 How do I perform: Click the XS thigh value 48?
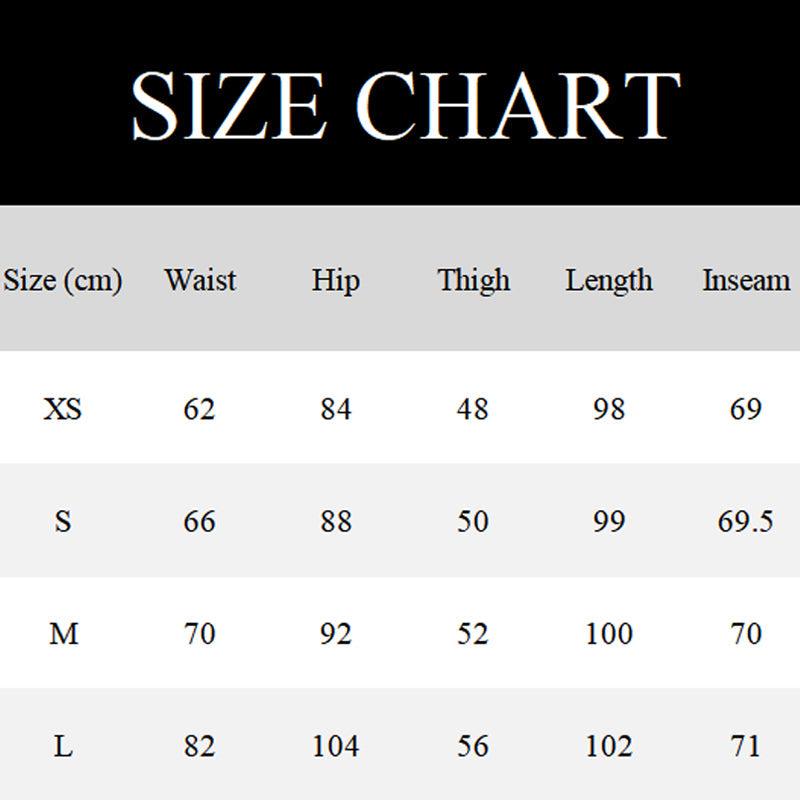click(472, 409)
